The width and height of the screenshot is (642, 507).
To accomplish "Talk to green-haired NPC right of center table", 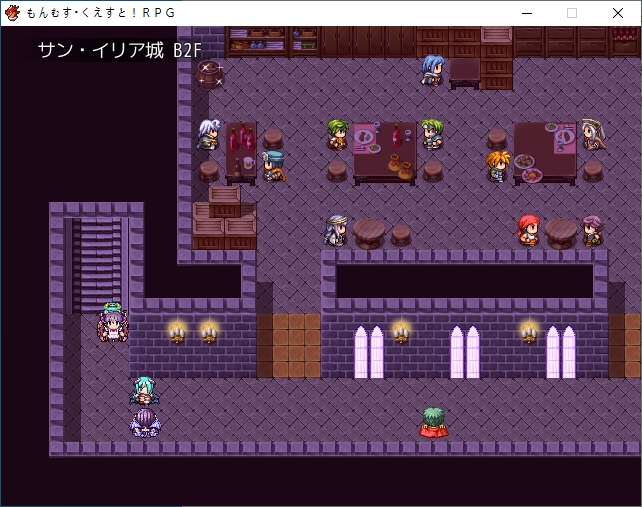I will tap(432, 134).
